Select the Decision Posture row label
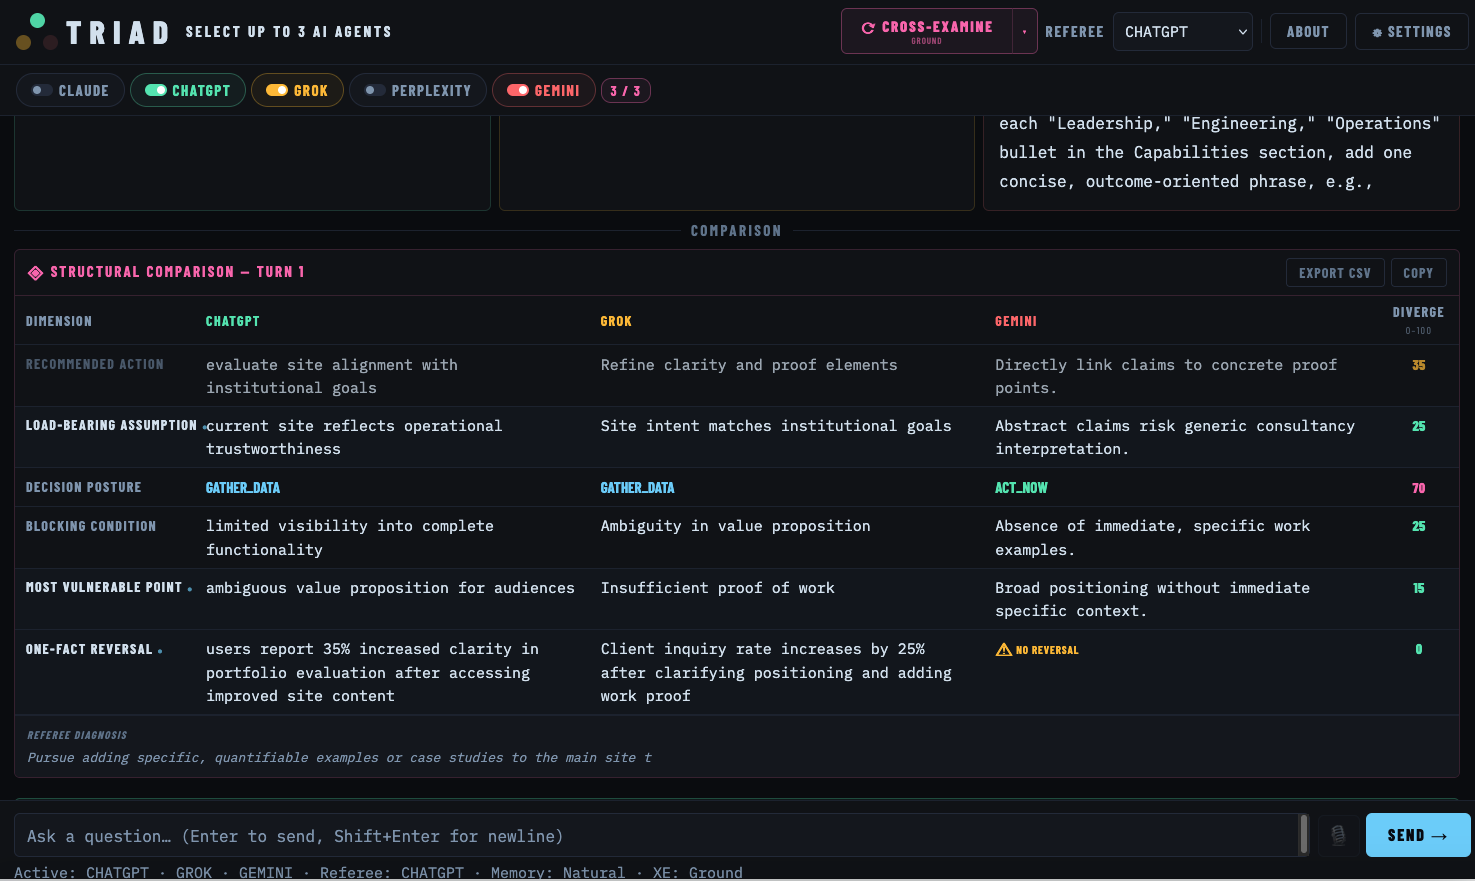The height and width of the screenshot is (881, 1475). point(84,487)
